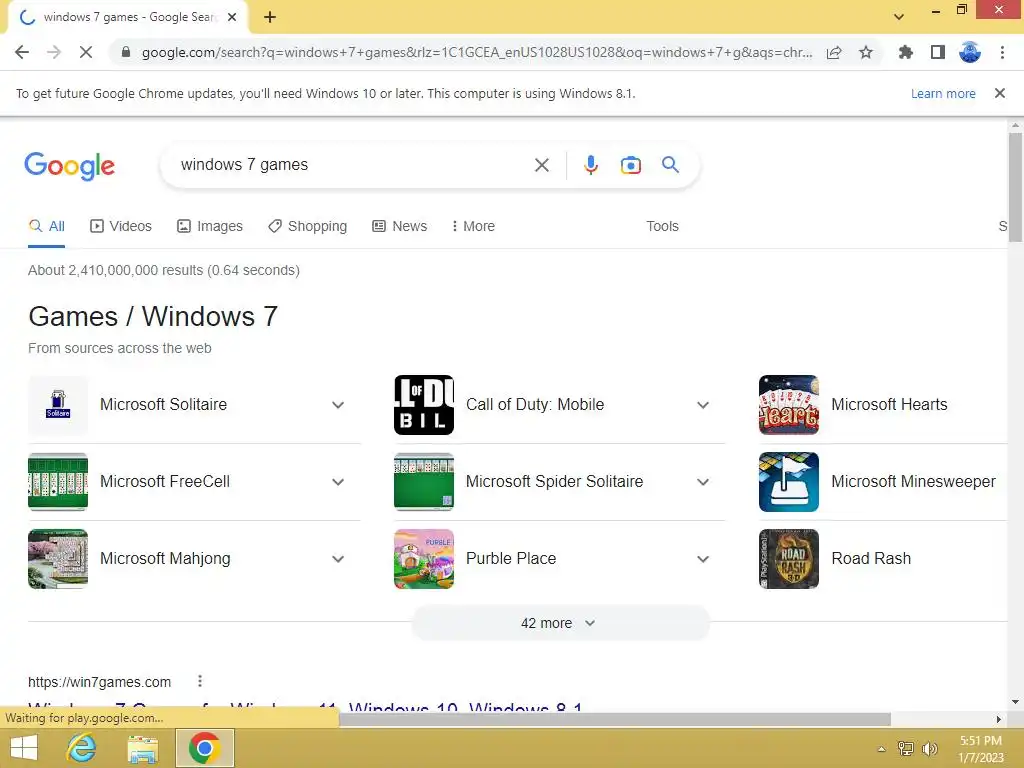Image resolution: width=1024 pixels, height=768 pixels.
Task: Click the blue magnifier search button
Action: pyautogui.click(x=670, y=165)
